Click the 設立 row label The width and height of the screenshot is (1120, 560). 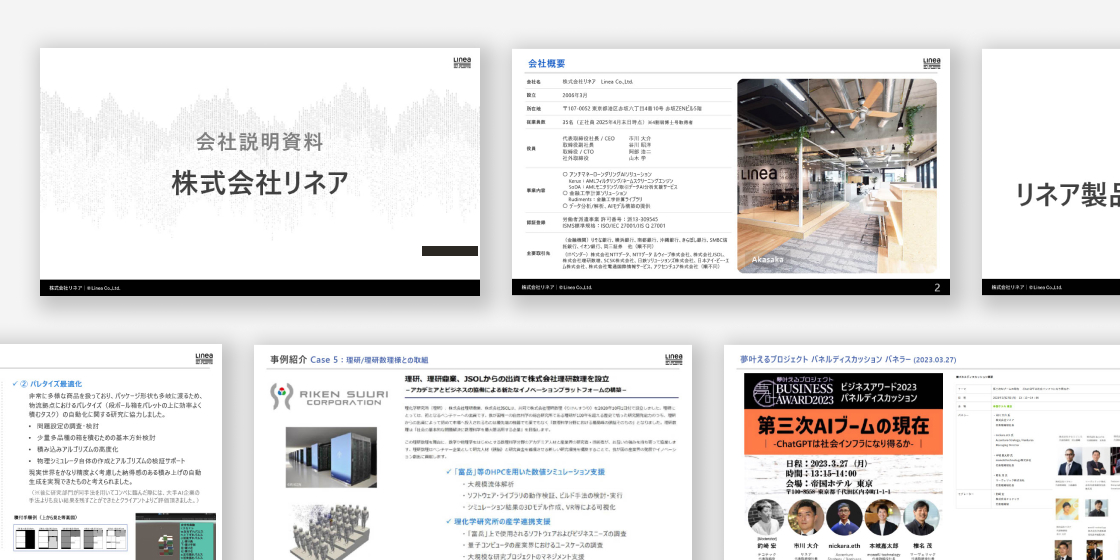click(x=531, y=95)
